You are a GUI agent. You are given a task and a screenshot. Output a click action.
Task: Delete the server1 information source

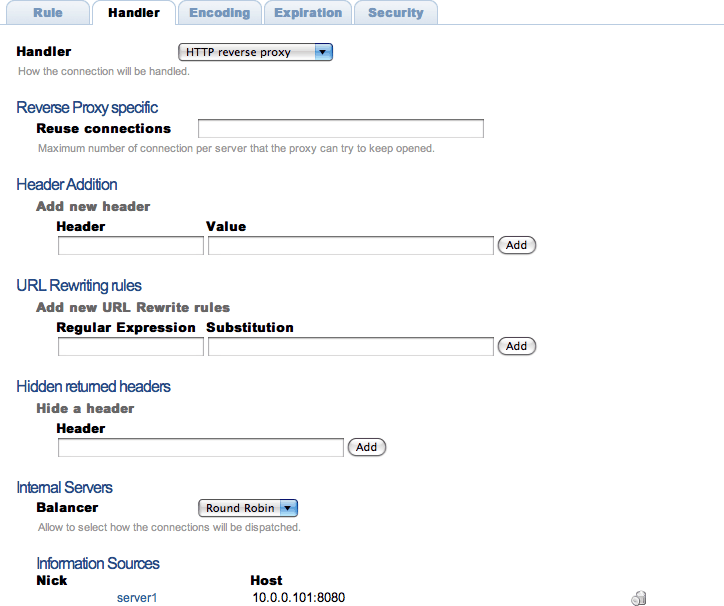coord(638,598)
